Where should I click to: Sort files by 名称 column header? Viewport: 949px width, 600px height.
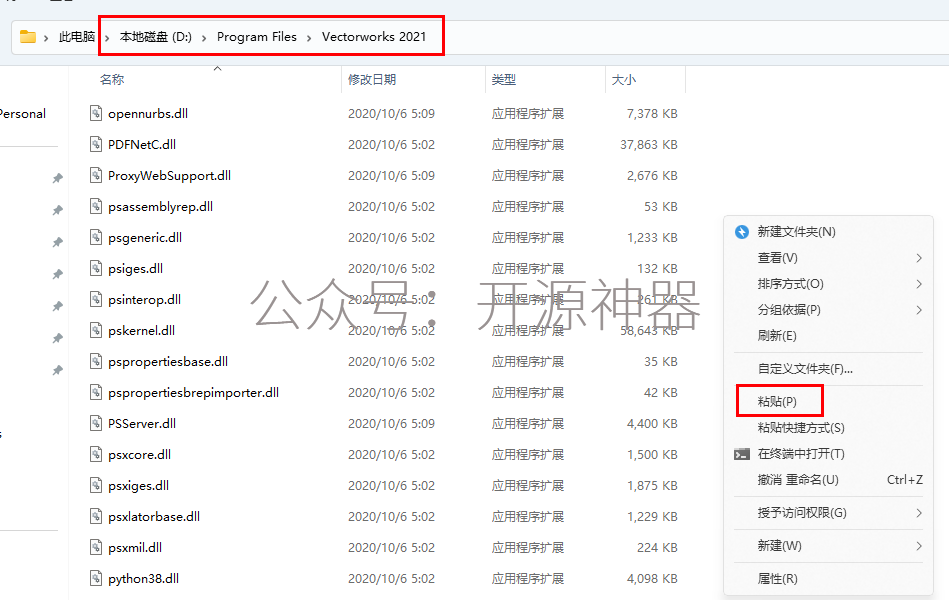click(x=112, y=79)
